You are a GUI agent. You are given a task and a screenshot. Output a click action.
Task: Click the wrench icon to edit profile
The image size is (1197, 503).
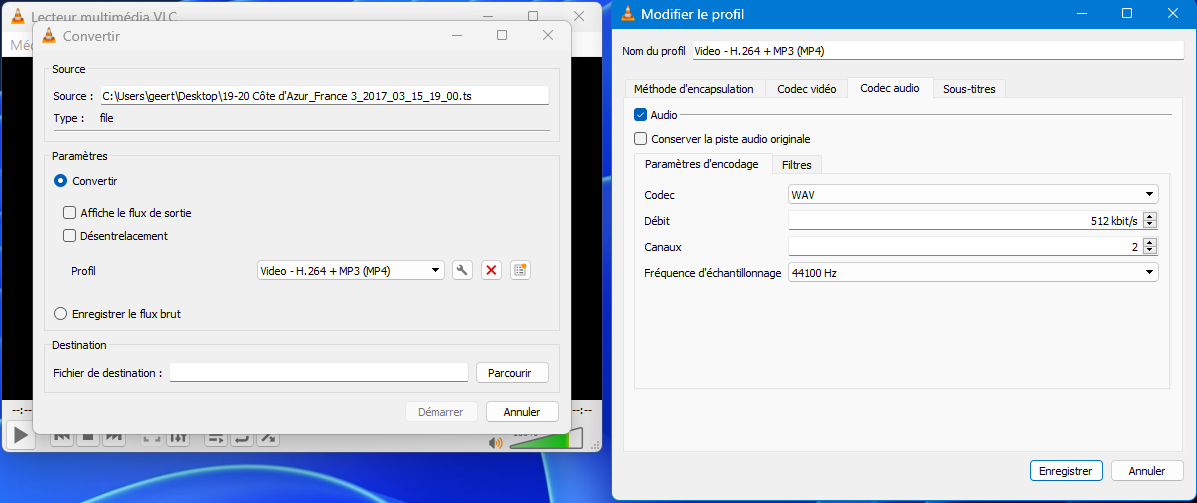[462, 270]
